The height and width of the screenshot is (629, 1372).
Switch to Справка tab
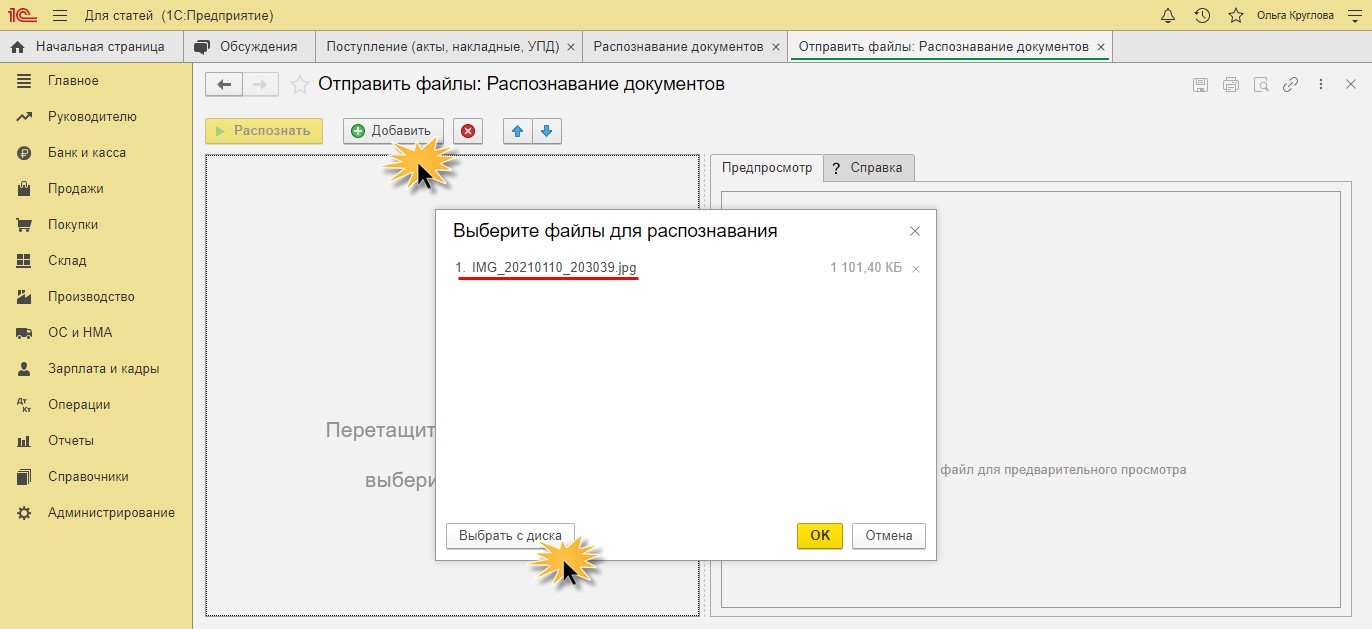click(869, 168)
